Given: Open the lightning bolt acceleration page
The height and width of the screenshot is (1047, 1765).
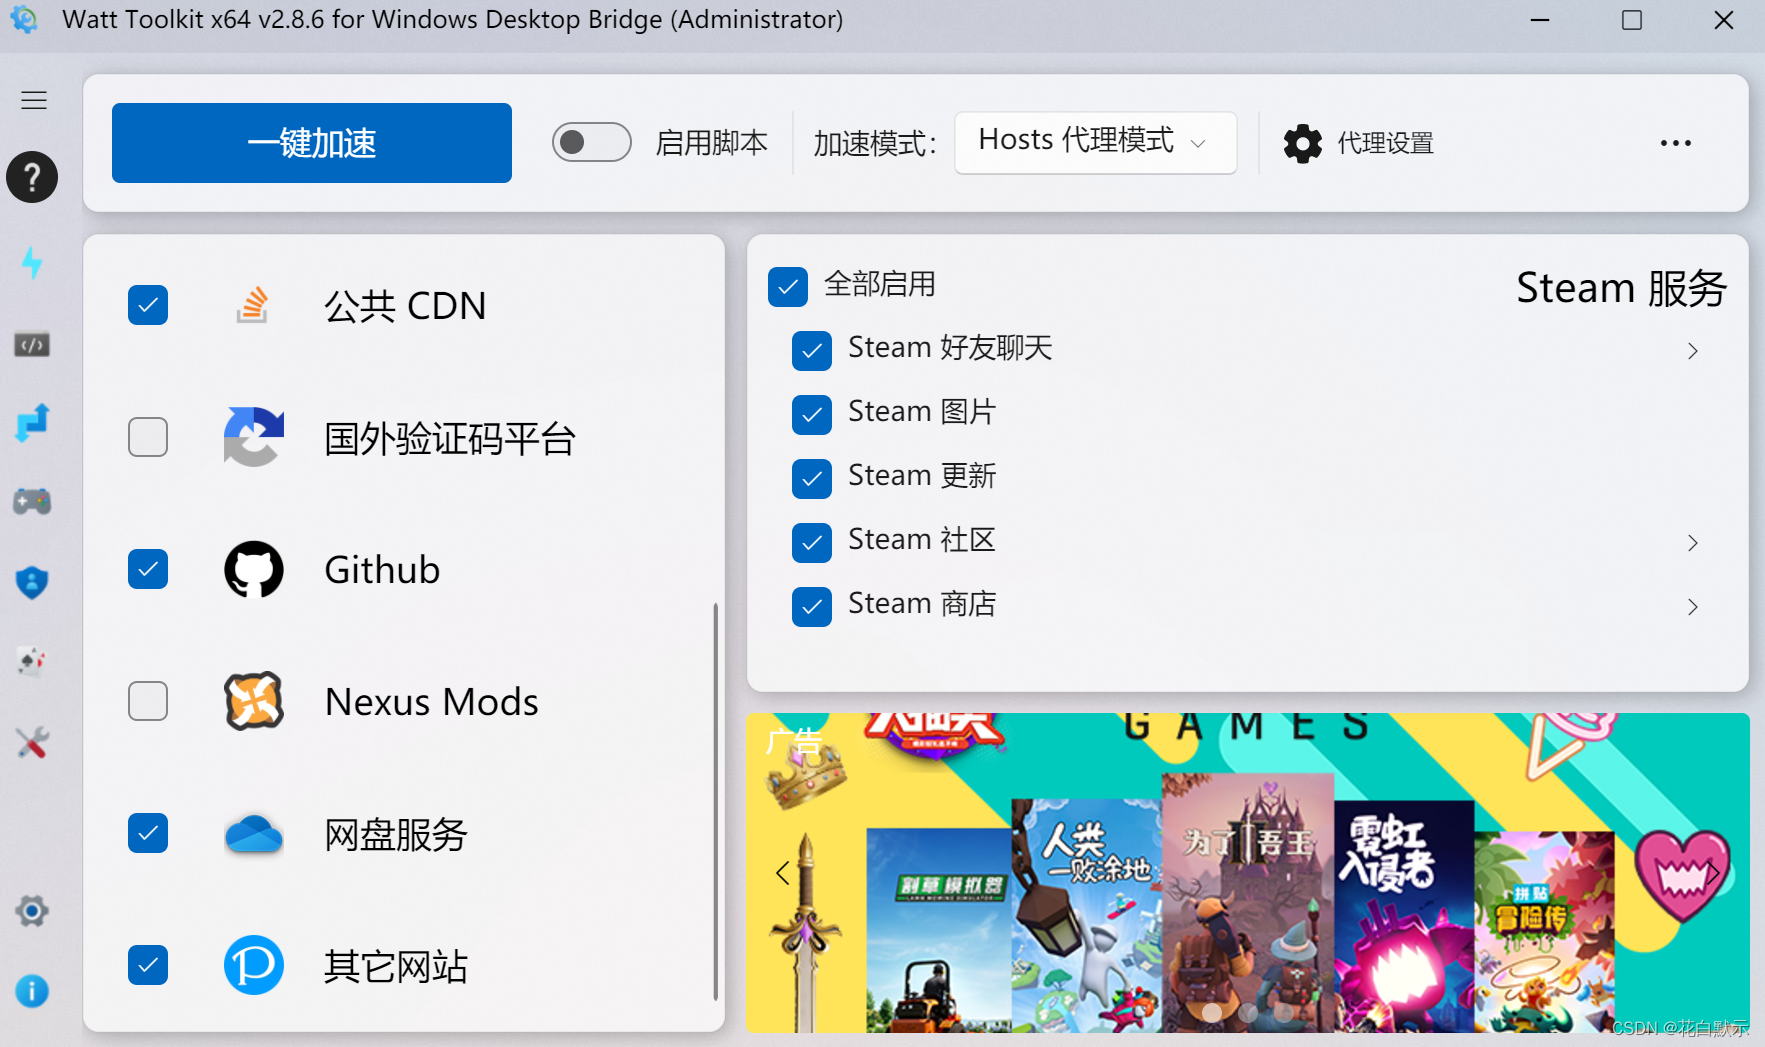Looking at the screenshot, I should (x=32, y=263).
